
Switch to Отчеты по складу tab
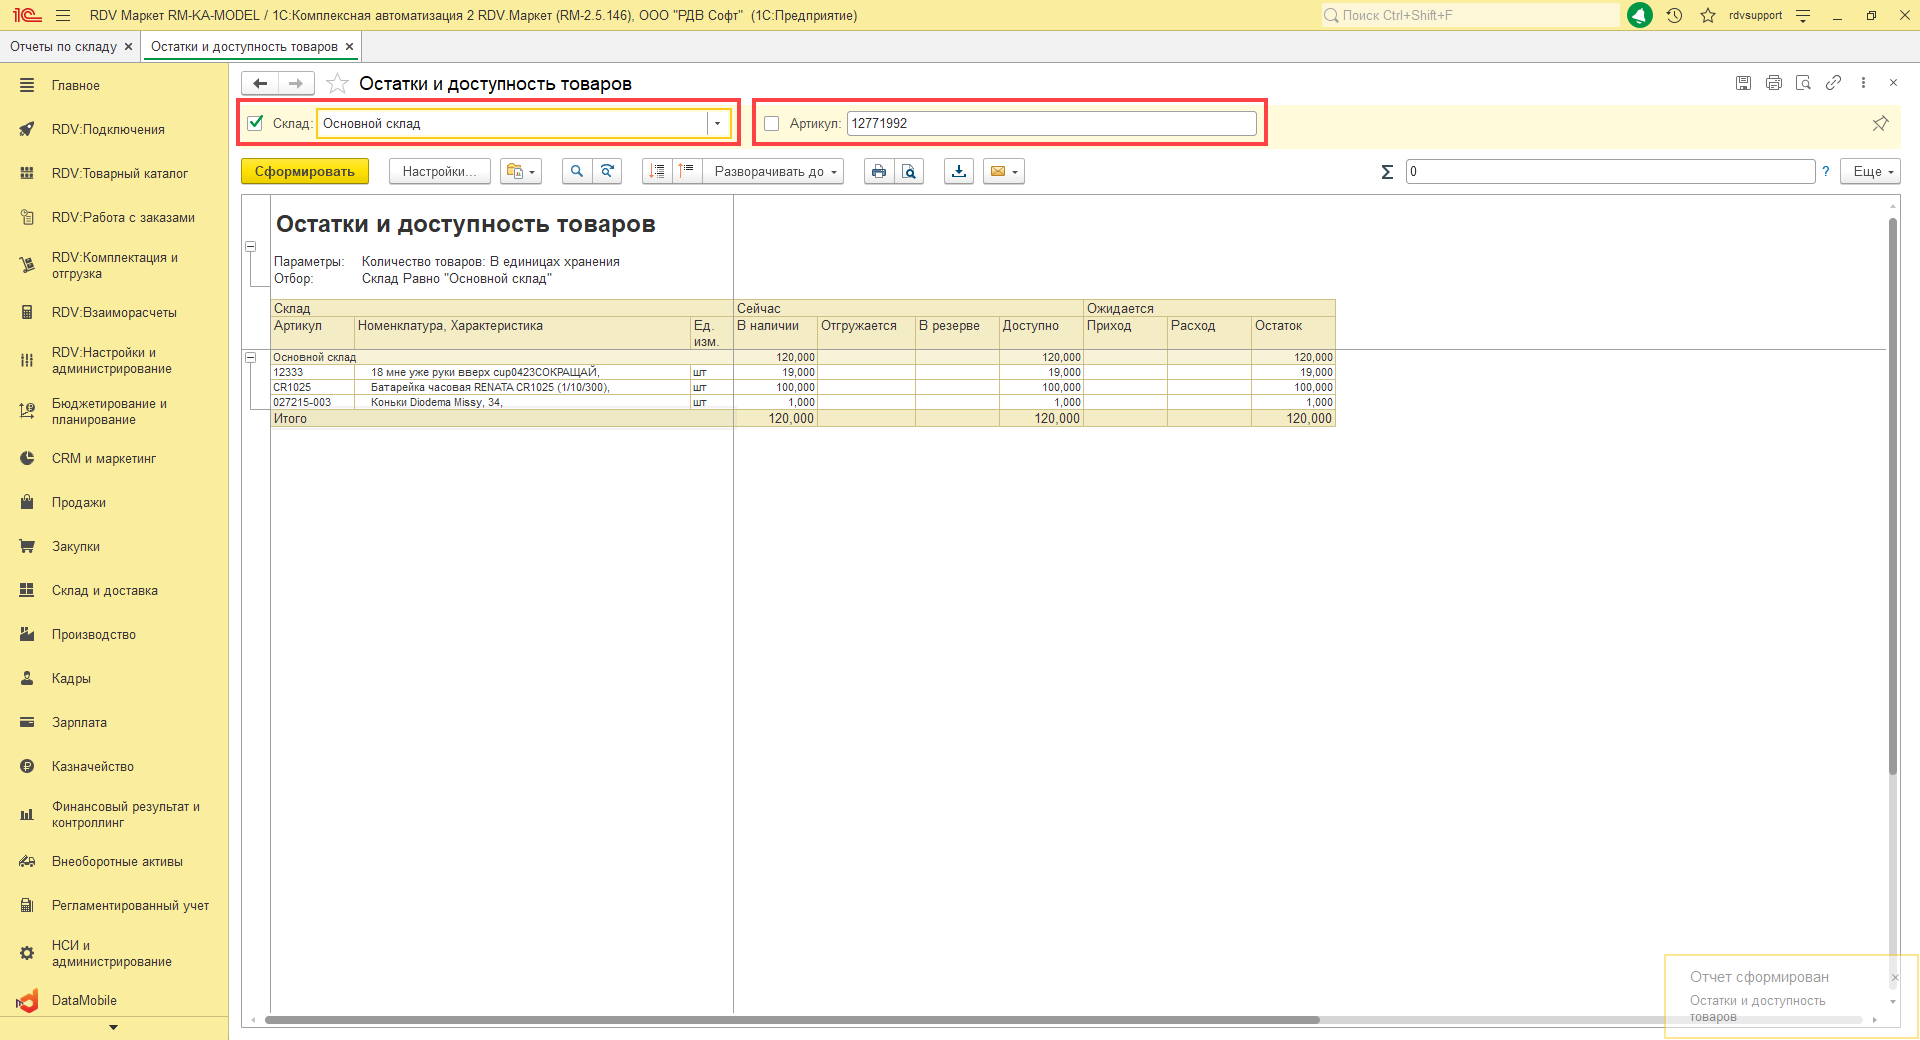point(63,47)
